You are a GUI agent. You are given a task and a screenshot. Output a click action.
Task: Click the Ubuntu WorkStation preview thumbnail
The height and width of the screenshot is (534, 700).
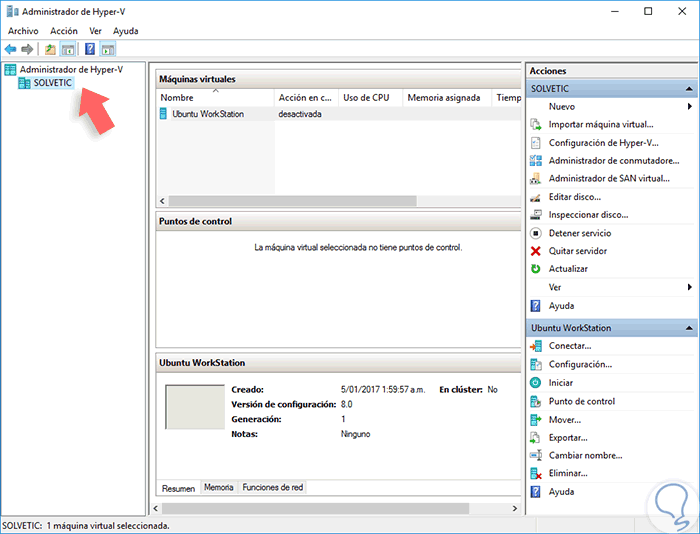click(x=195, y=407)
